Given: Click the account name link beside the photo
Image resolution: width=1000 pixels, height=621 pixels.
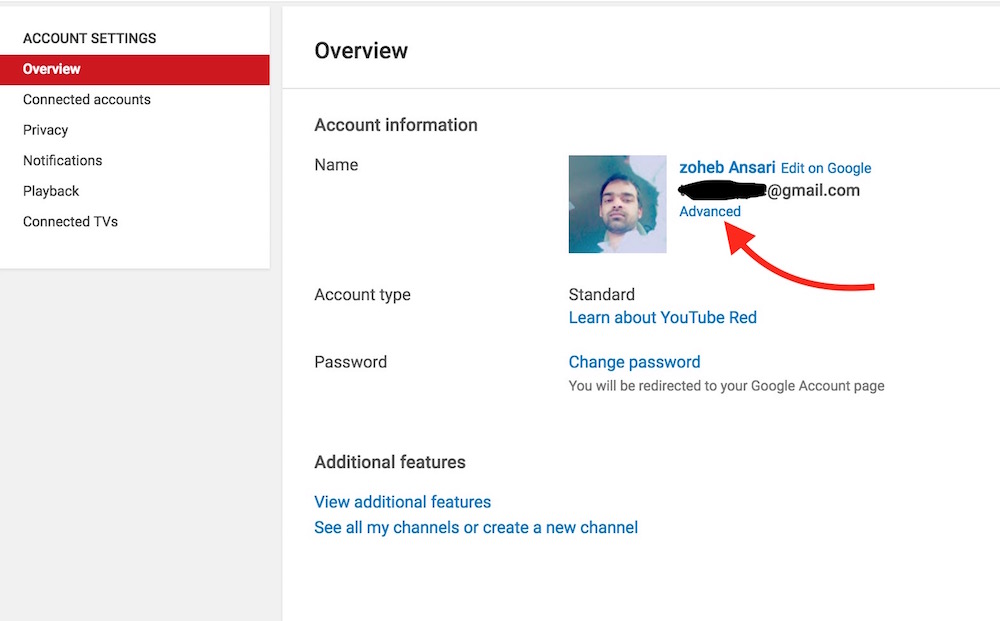Looking at the screenshot, I should [727, 168].
